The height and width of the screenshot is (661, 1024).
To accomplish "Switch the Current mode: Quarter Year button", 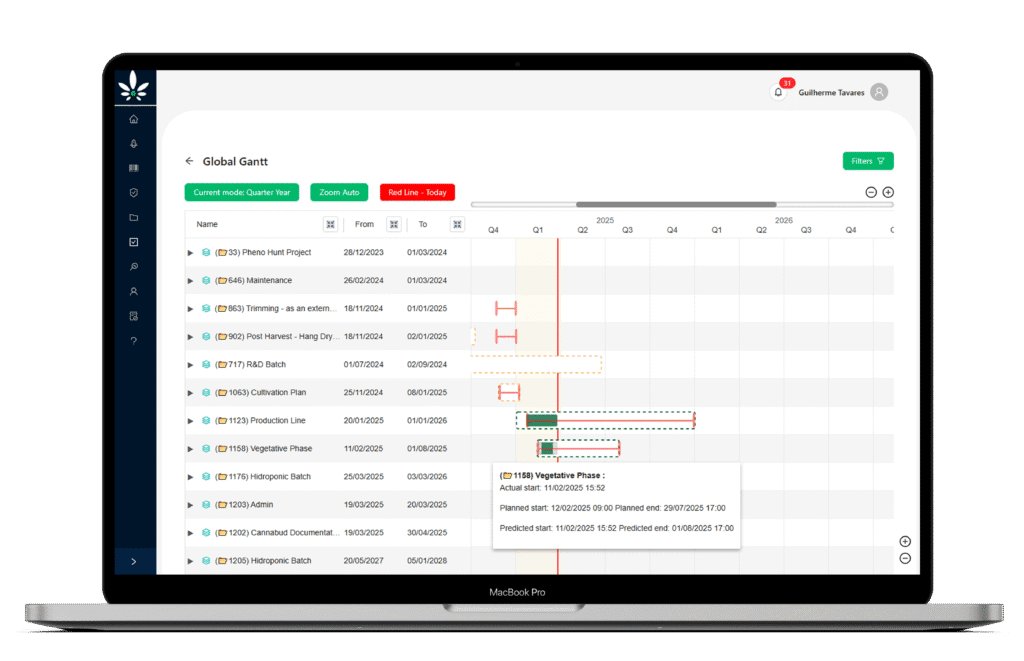I will [241, 192].
